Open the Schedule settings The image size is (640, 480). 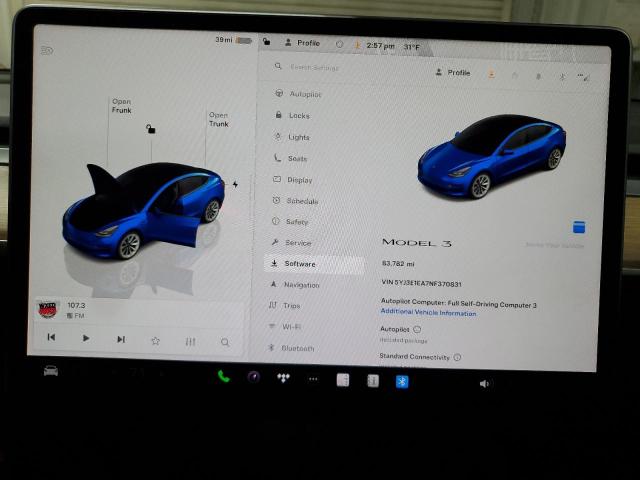296,201
